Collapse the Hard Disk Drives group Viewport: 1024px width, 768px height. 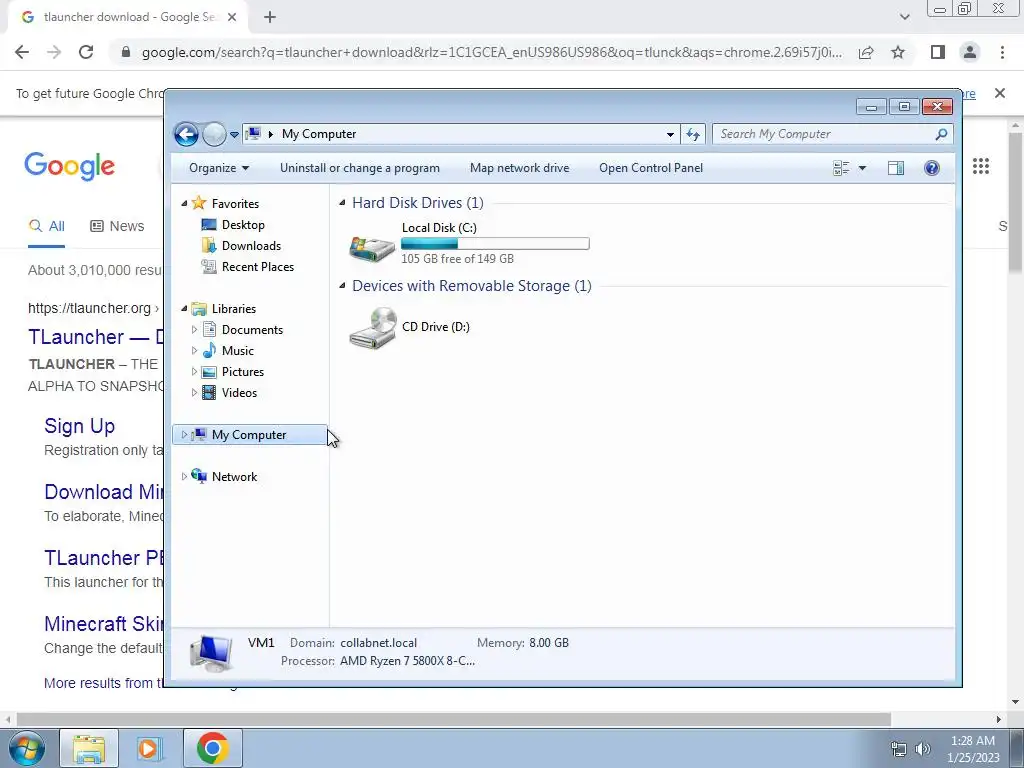click(x=342, y=203)
